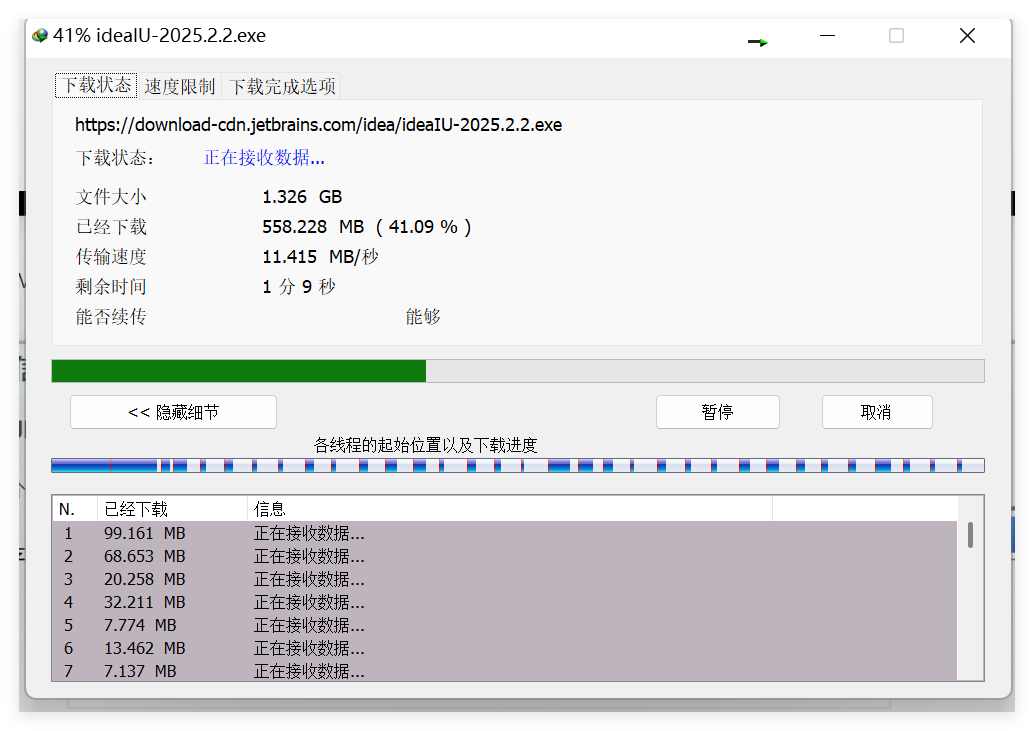Open the 速度限制 tab

180,86
